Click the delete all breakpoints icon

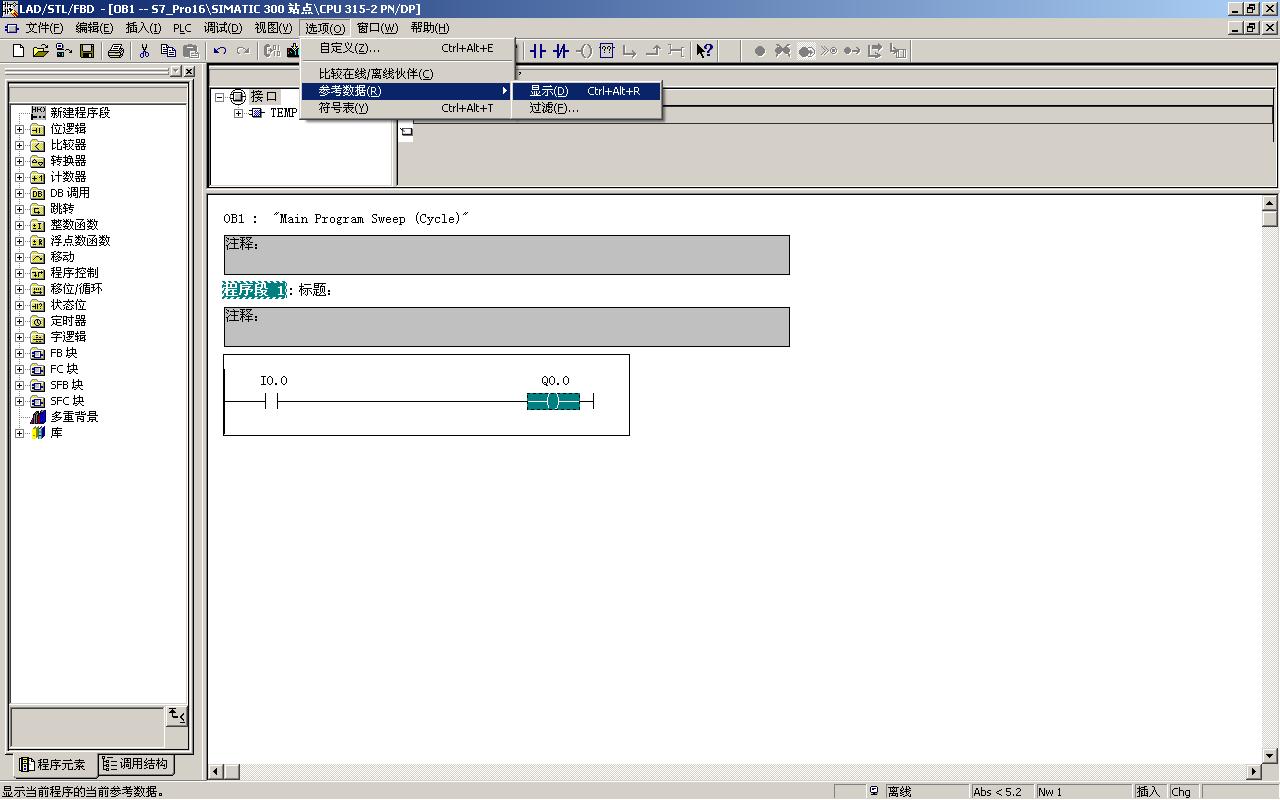click(783, 51)
